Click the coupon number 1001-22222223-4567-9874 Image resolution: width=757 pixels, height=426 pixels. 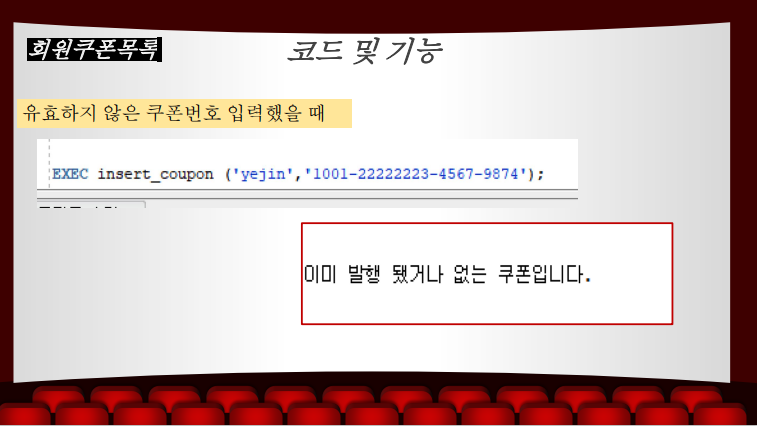tap(415, 174)
